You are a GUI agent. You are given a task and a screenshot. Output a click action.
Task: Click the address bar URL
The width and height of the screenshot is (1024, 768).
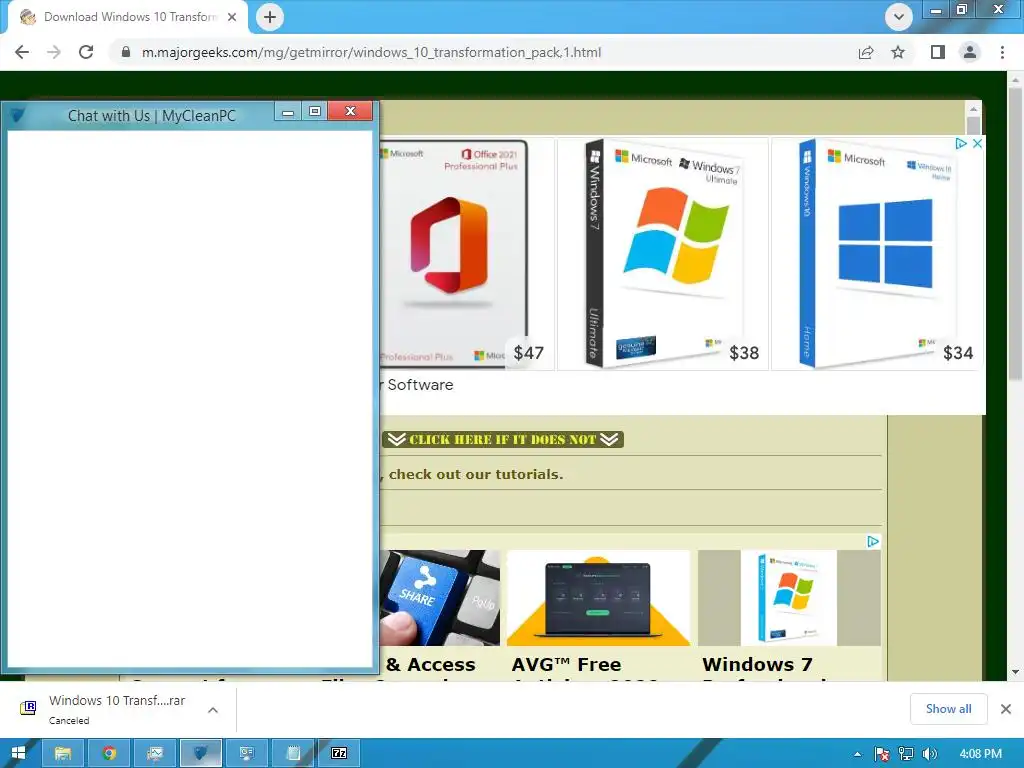click(372, 52)
